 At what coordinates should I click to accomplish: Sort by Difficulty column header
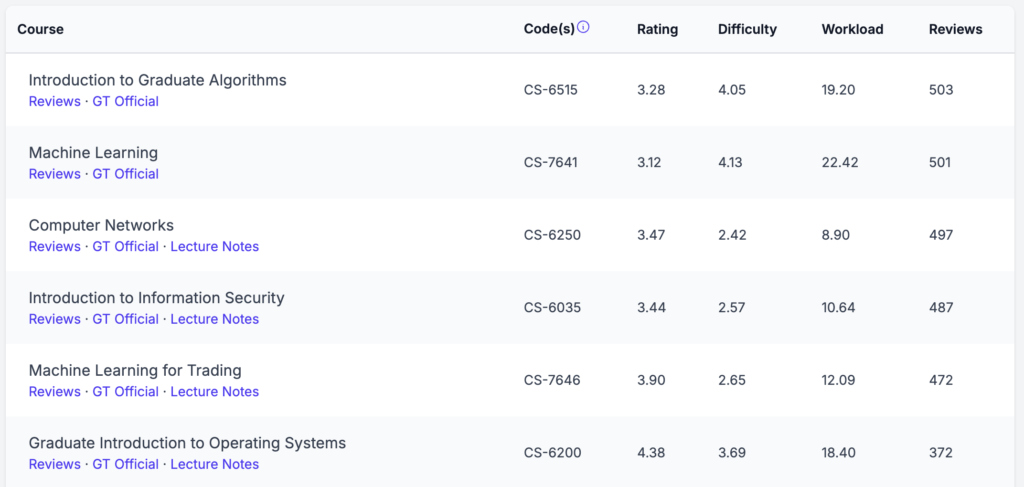coord(747,29)
